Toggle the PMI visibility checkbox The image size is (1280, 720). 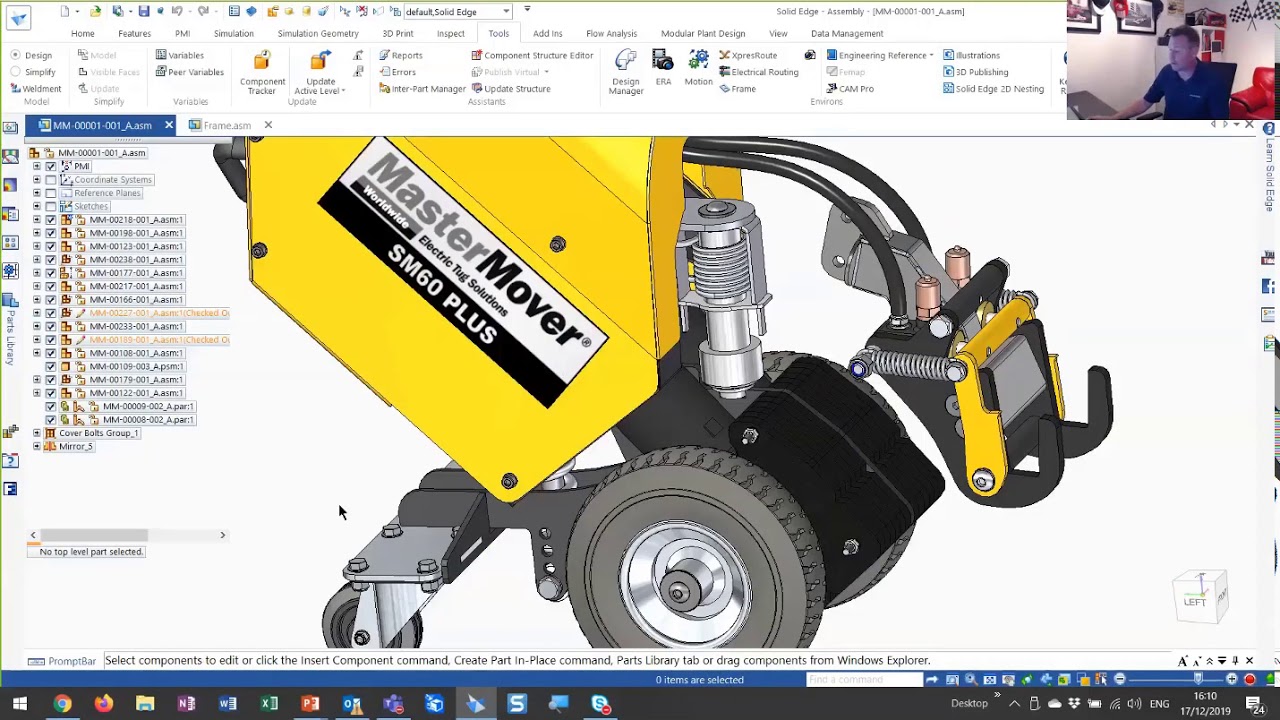click(x=51, y=166)
